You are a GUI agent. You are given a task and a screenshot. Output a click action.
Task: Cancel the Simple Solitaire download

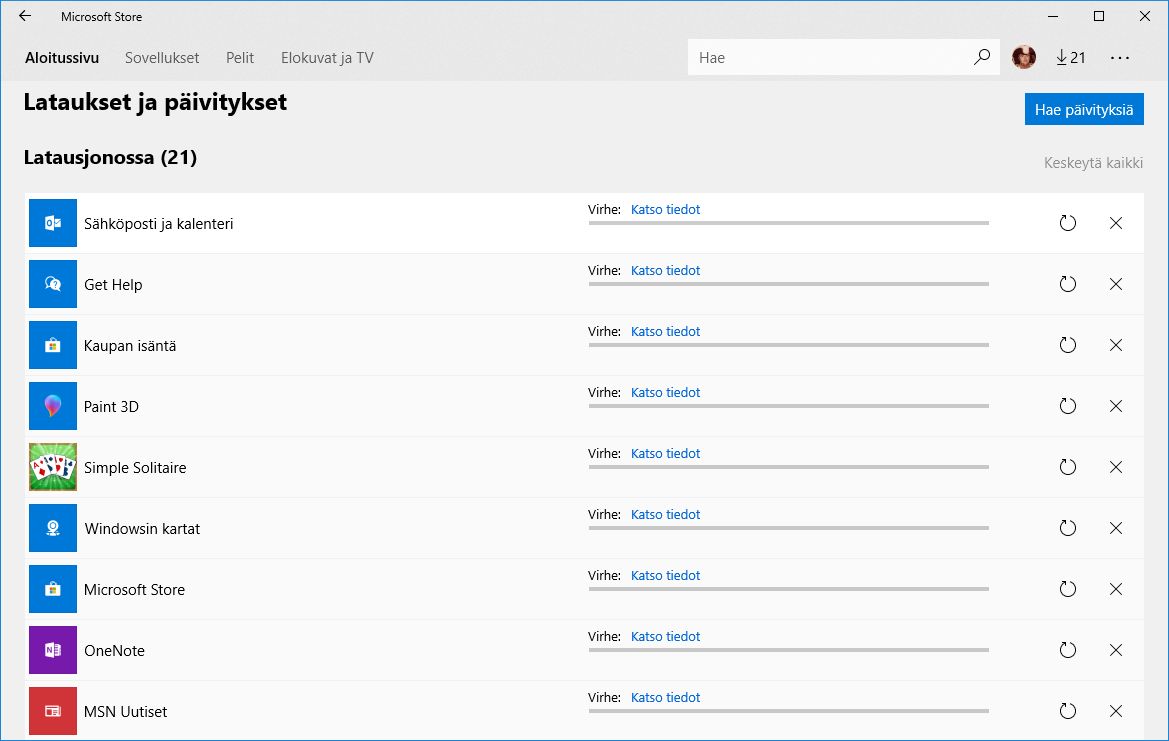1116,467
